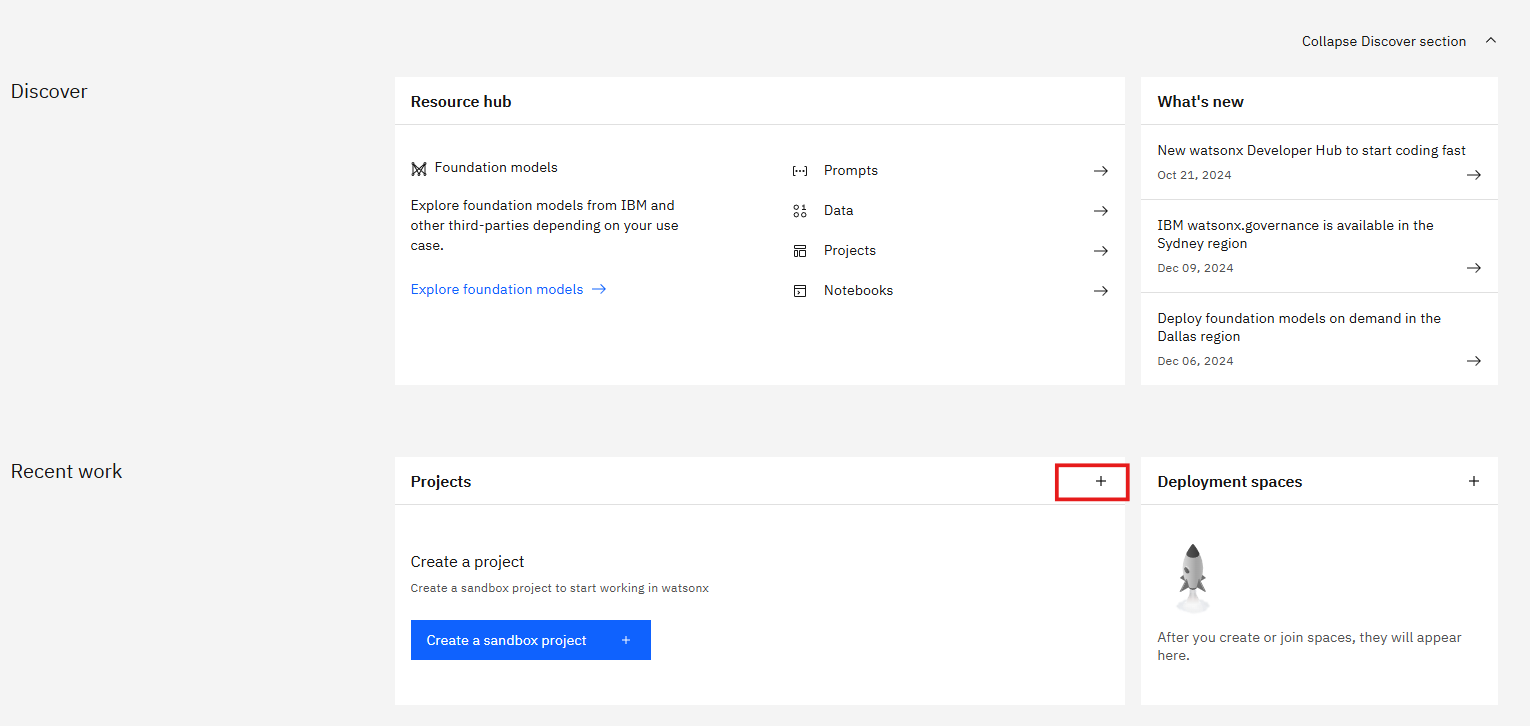Click the Collapse Discover section label
The height and width of the screenshot is (726, 1530).
[x=1383, y=41]
